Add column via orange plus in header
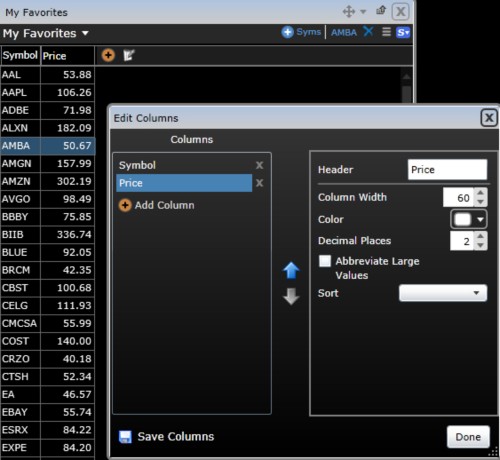The height and width of the screenshot is (460, 500). pos(108,55)
